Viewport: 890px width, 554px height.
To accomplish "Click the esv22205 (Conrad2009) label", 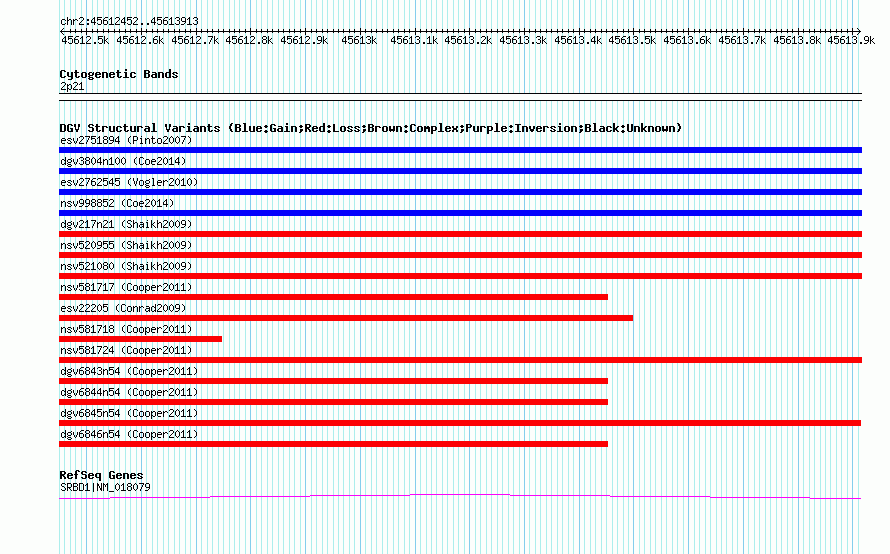I will (123, 308).
